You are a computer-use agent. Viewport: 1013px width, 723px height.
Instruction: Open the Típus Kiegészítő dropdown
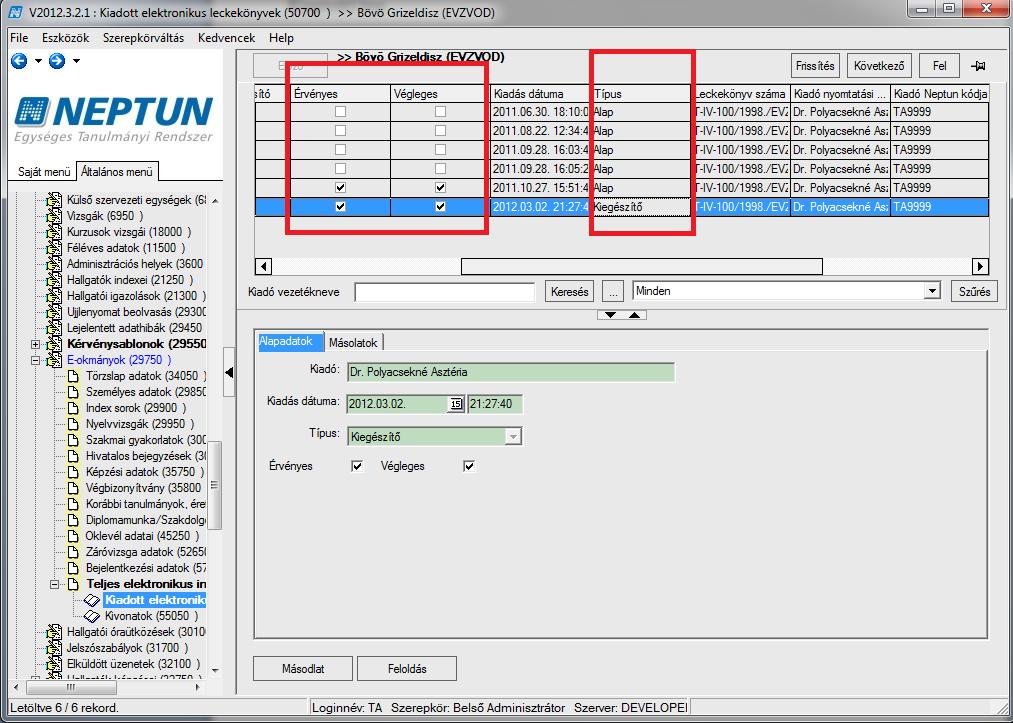point(513,437)
